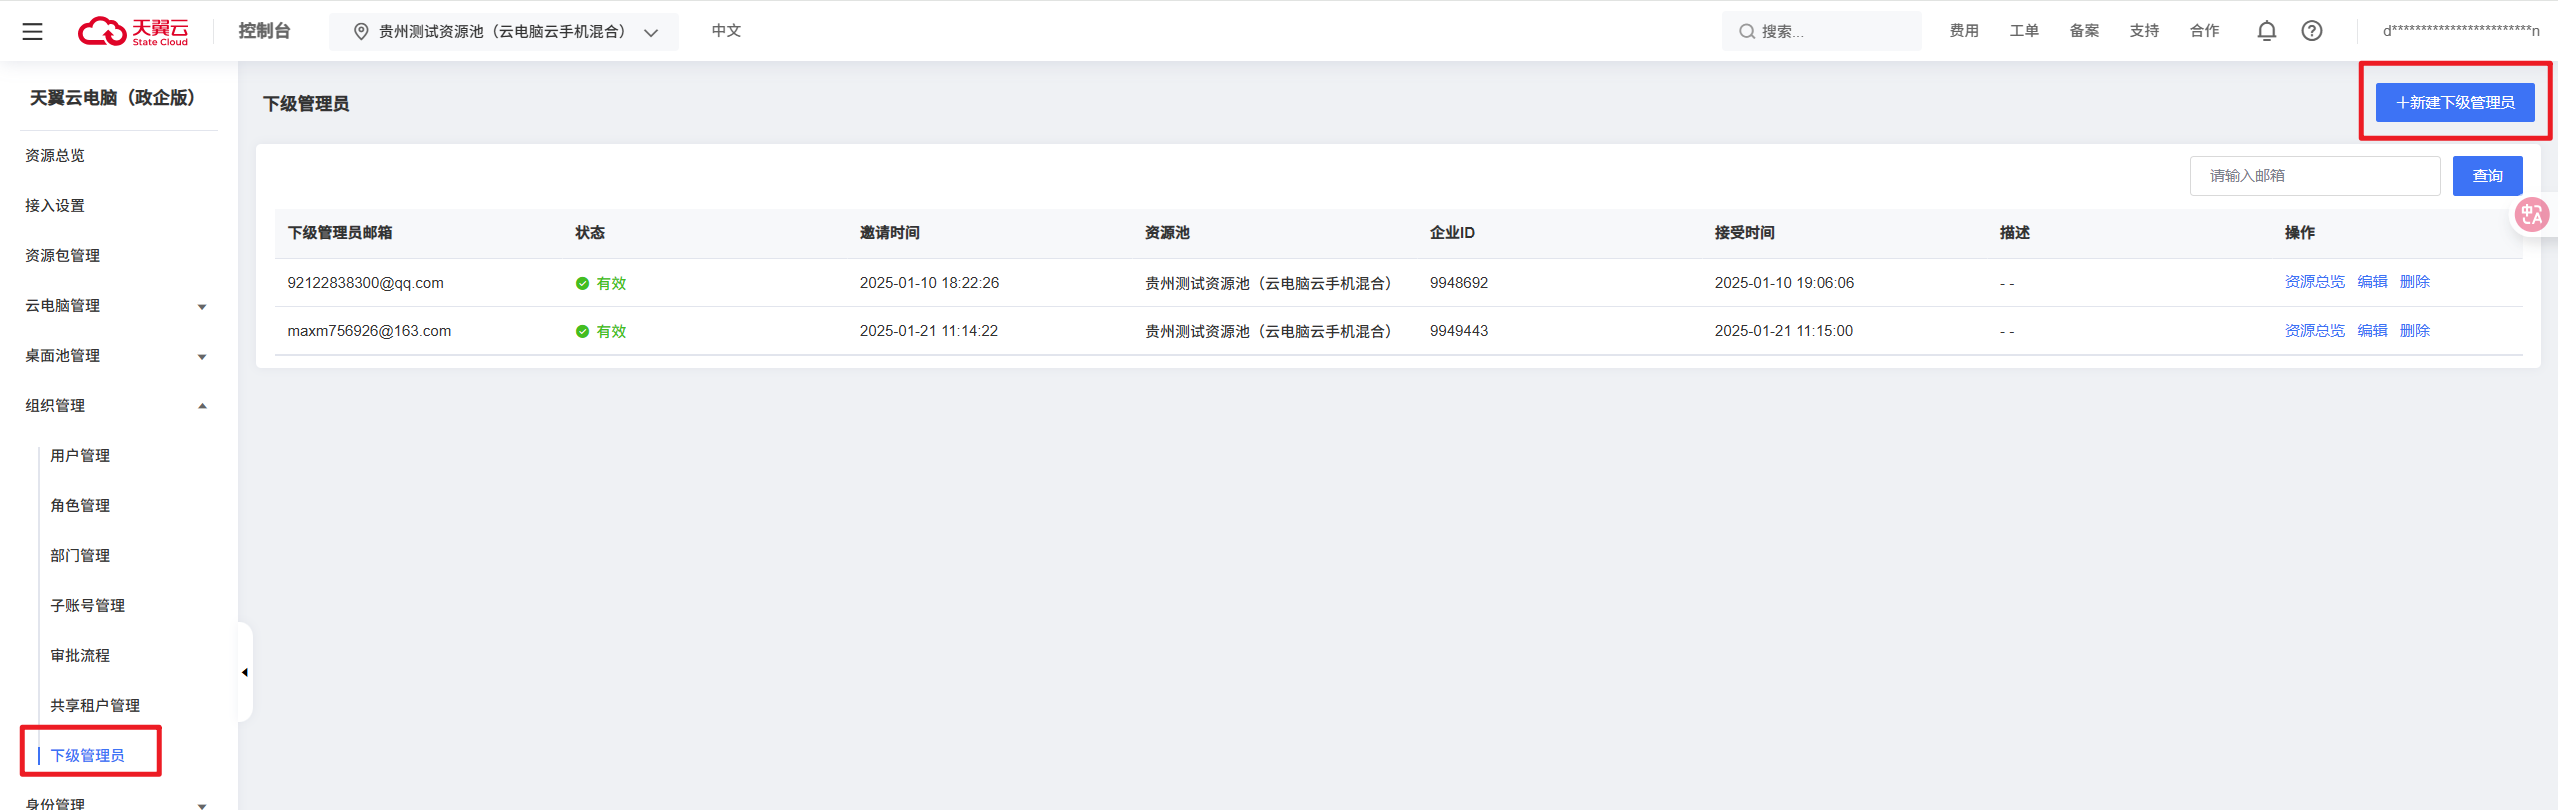
Task: Switch language via 中文
Action: [726, 31]
